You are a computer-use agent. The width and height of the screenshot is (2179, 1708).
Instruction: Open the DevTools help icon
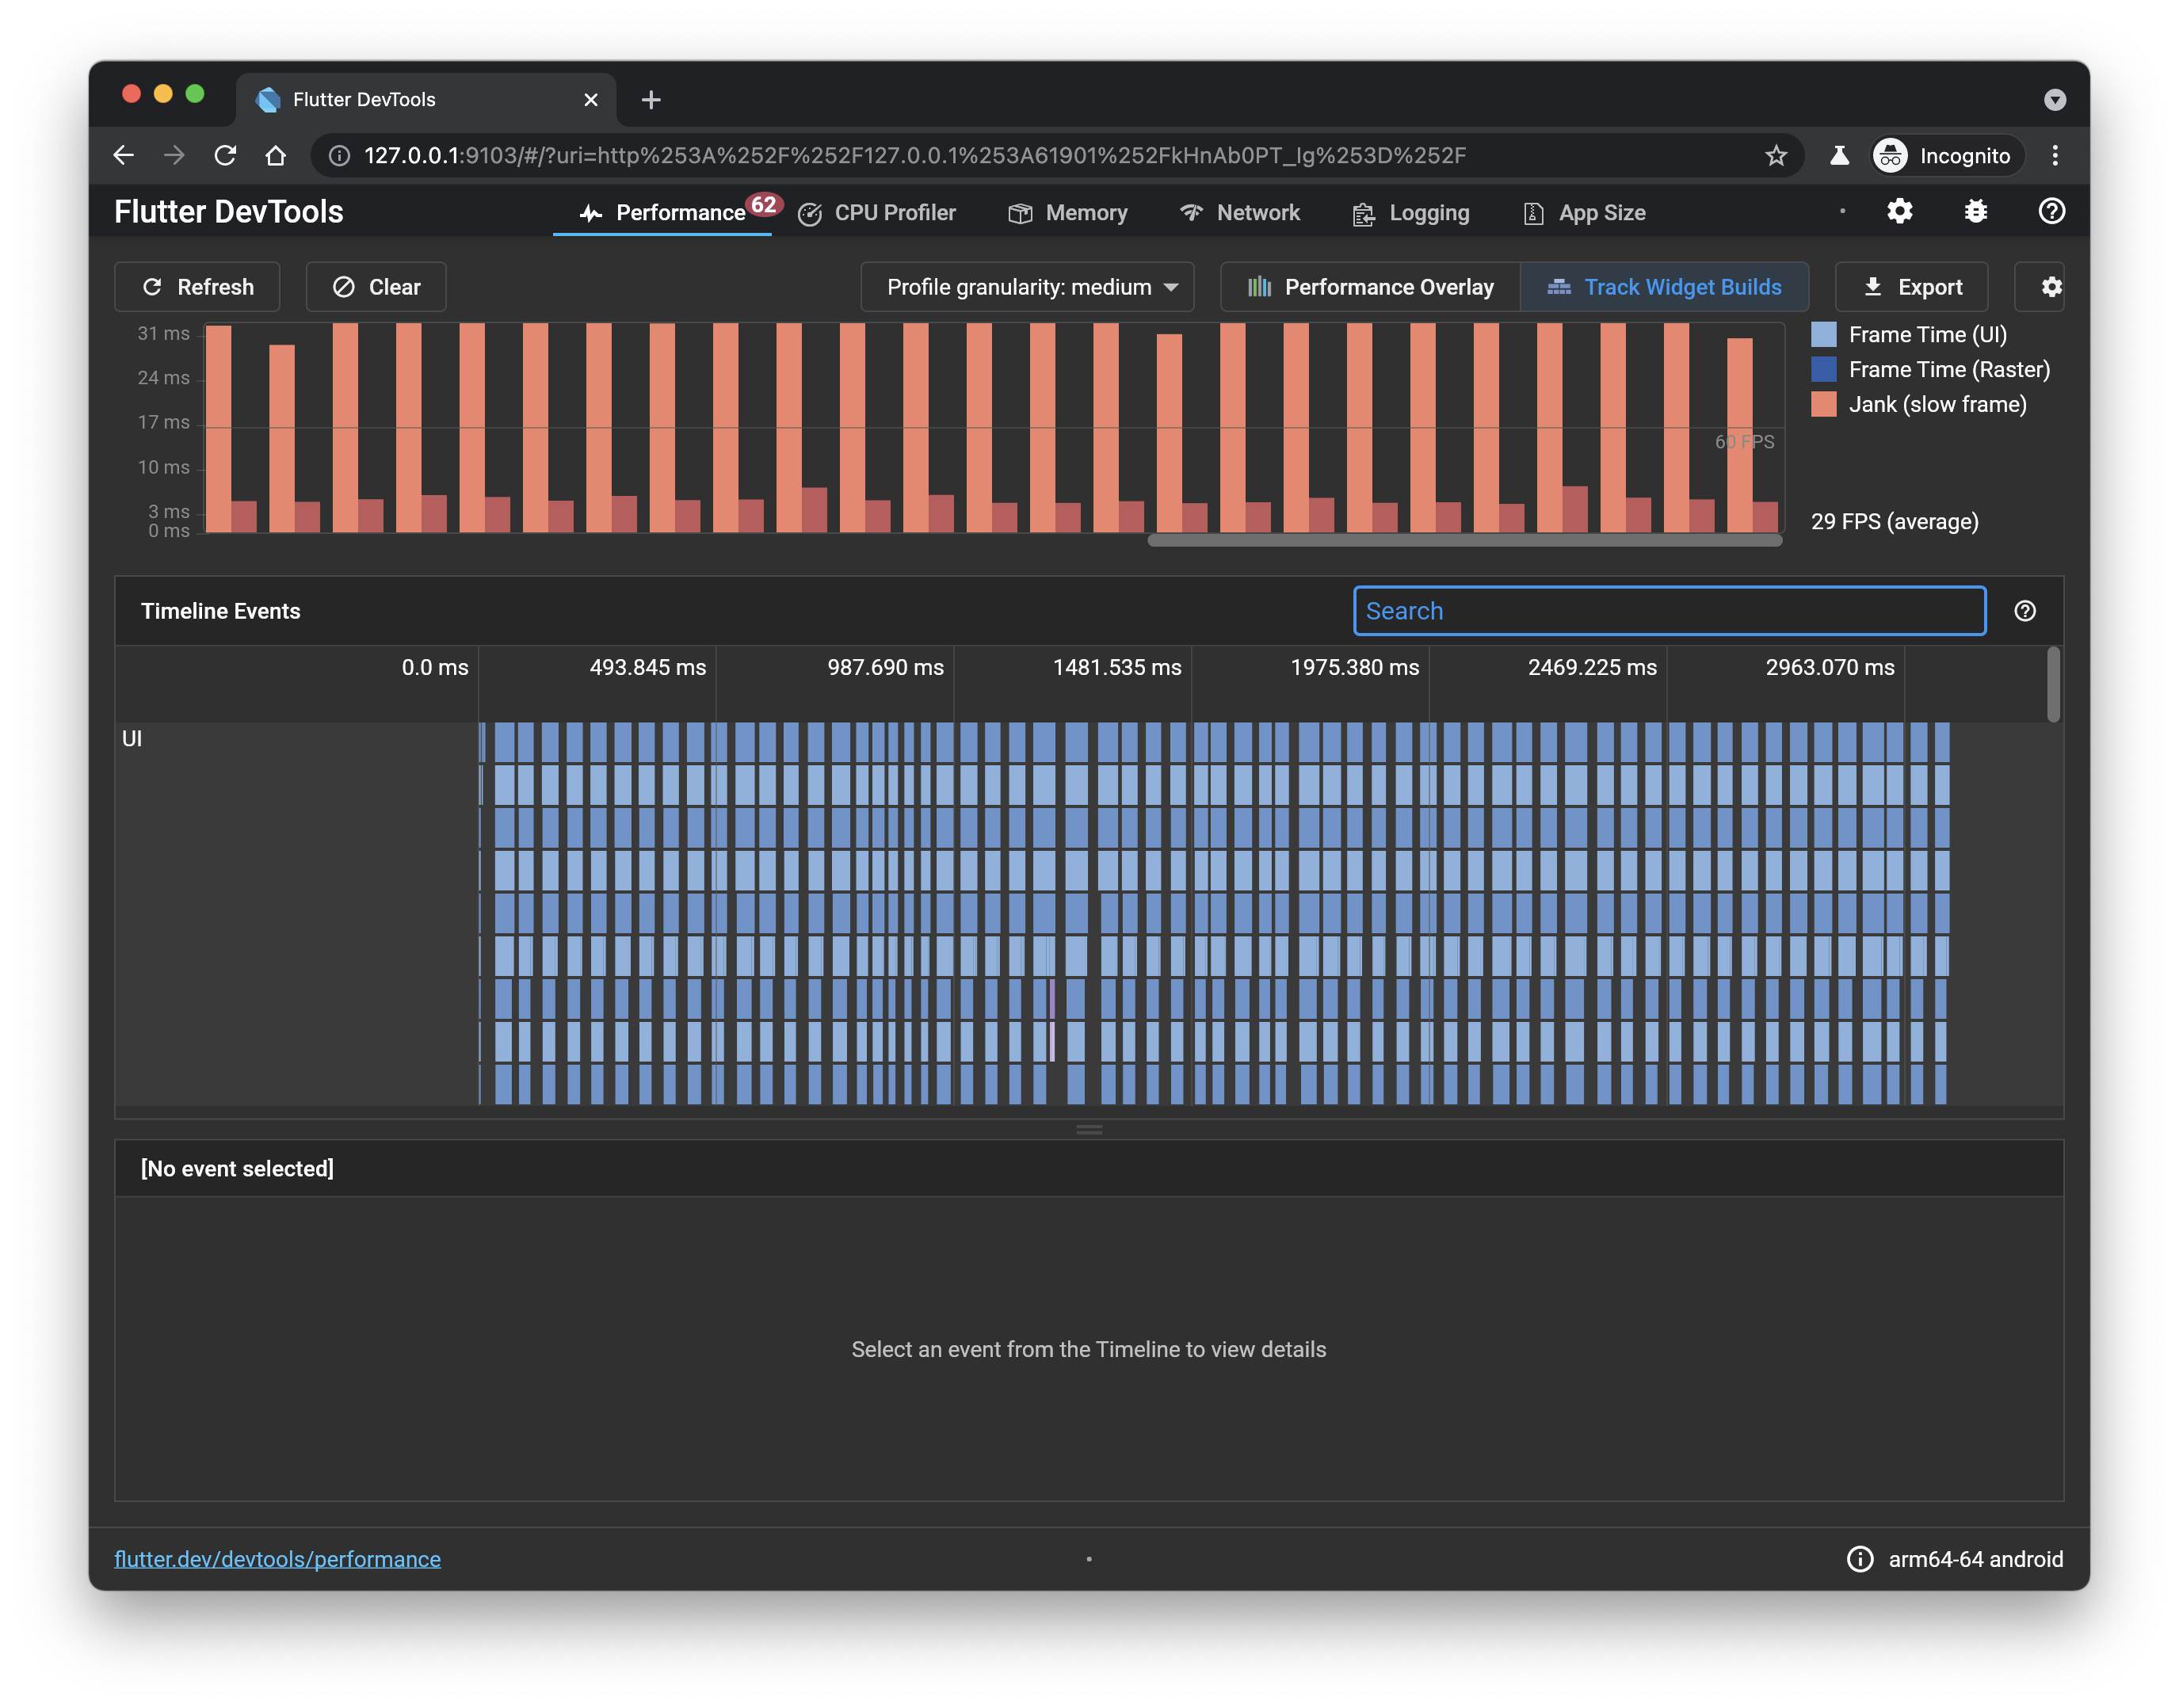point(2051,211)
